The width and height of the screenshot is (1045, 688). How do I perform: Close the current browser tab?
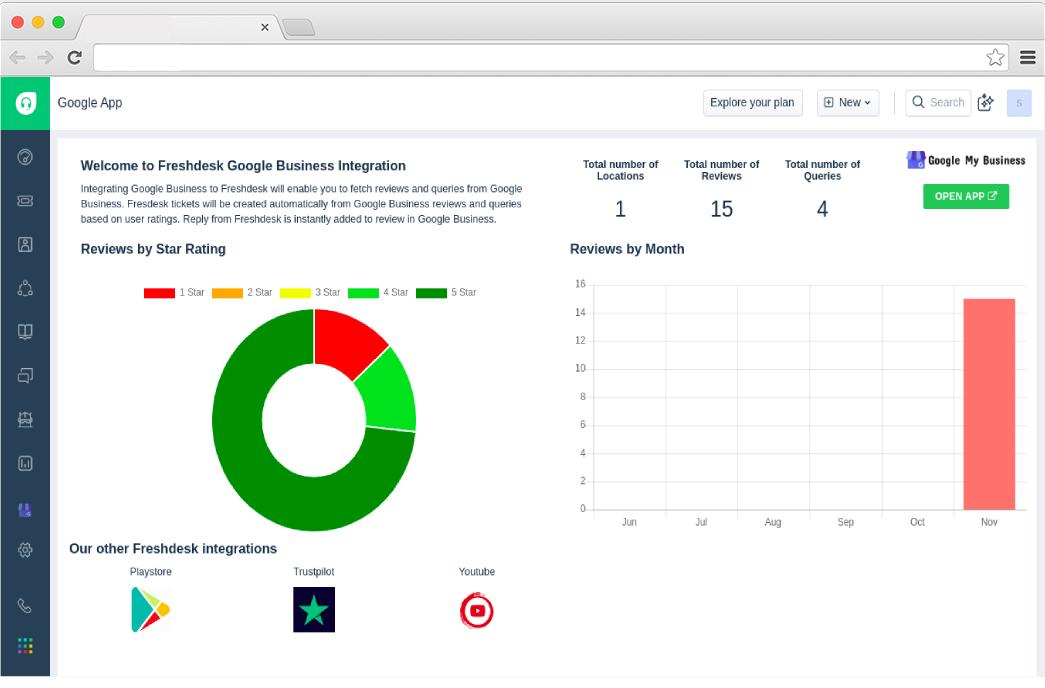265,27
